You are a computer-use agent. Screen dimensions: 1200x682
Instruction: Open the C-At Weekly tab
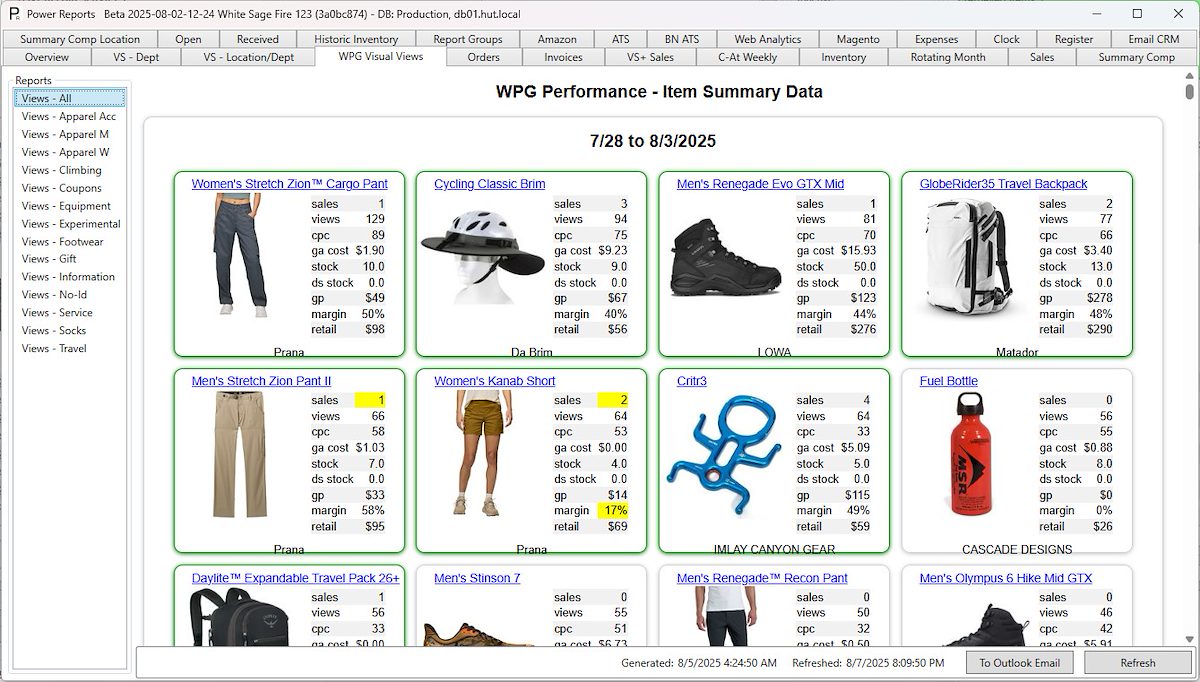748,57
